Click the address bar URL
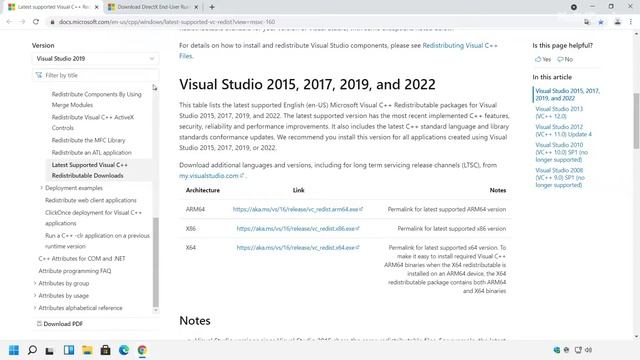The image size is (640, 360). pos(167,22)
